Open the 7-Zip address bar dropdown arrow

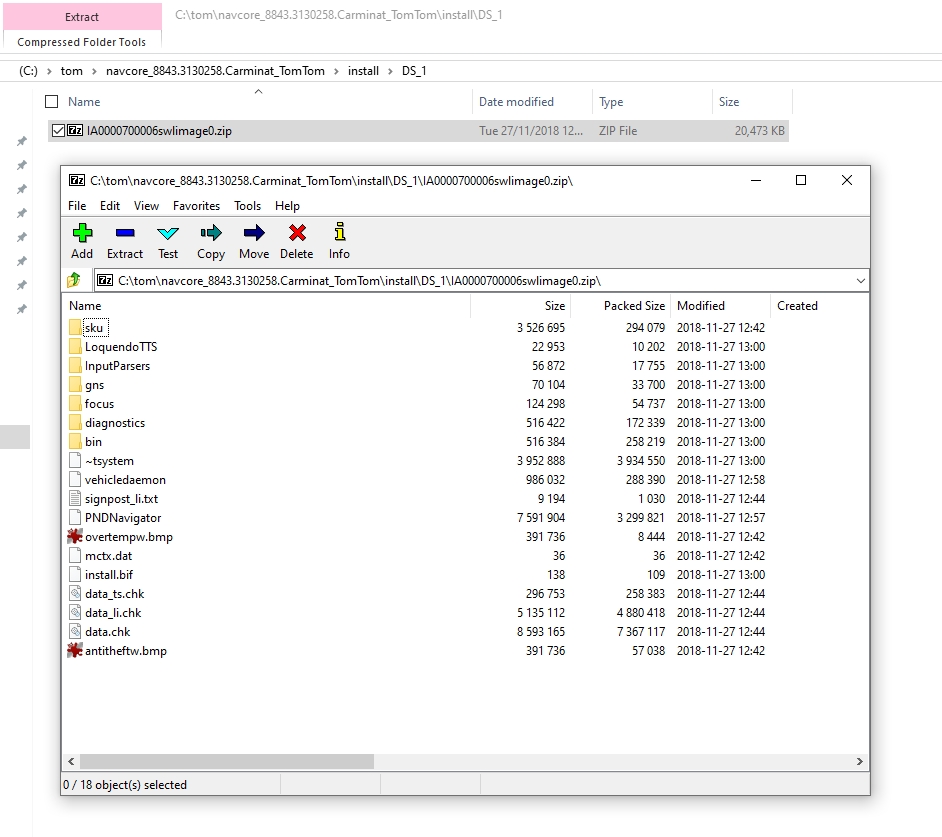click(860, 281)
